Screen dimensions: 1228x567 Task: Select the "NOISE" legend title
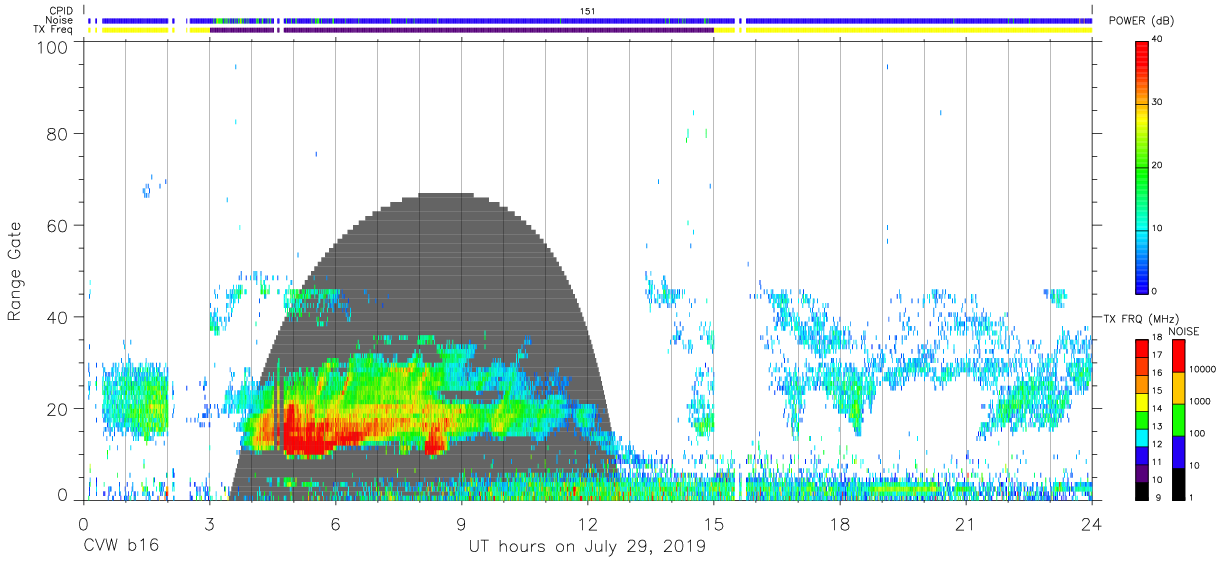pos(1183,331)
